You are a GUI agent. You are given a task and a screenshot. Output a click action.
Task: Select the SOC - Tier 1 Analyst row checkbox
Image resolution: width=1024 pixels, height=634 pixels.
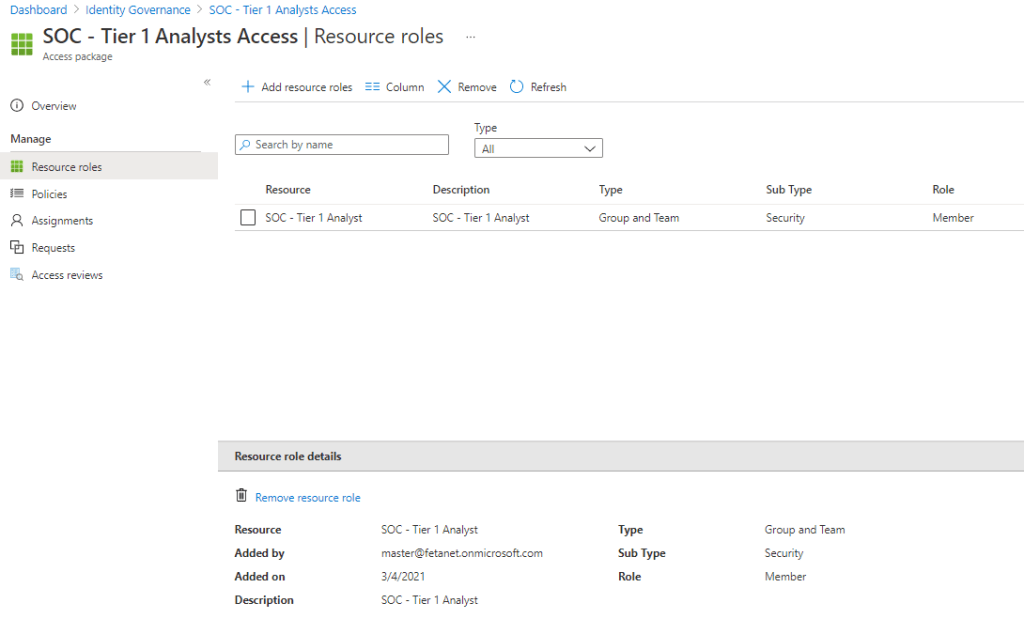coord(248,218)
